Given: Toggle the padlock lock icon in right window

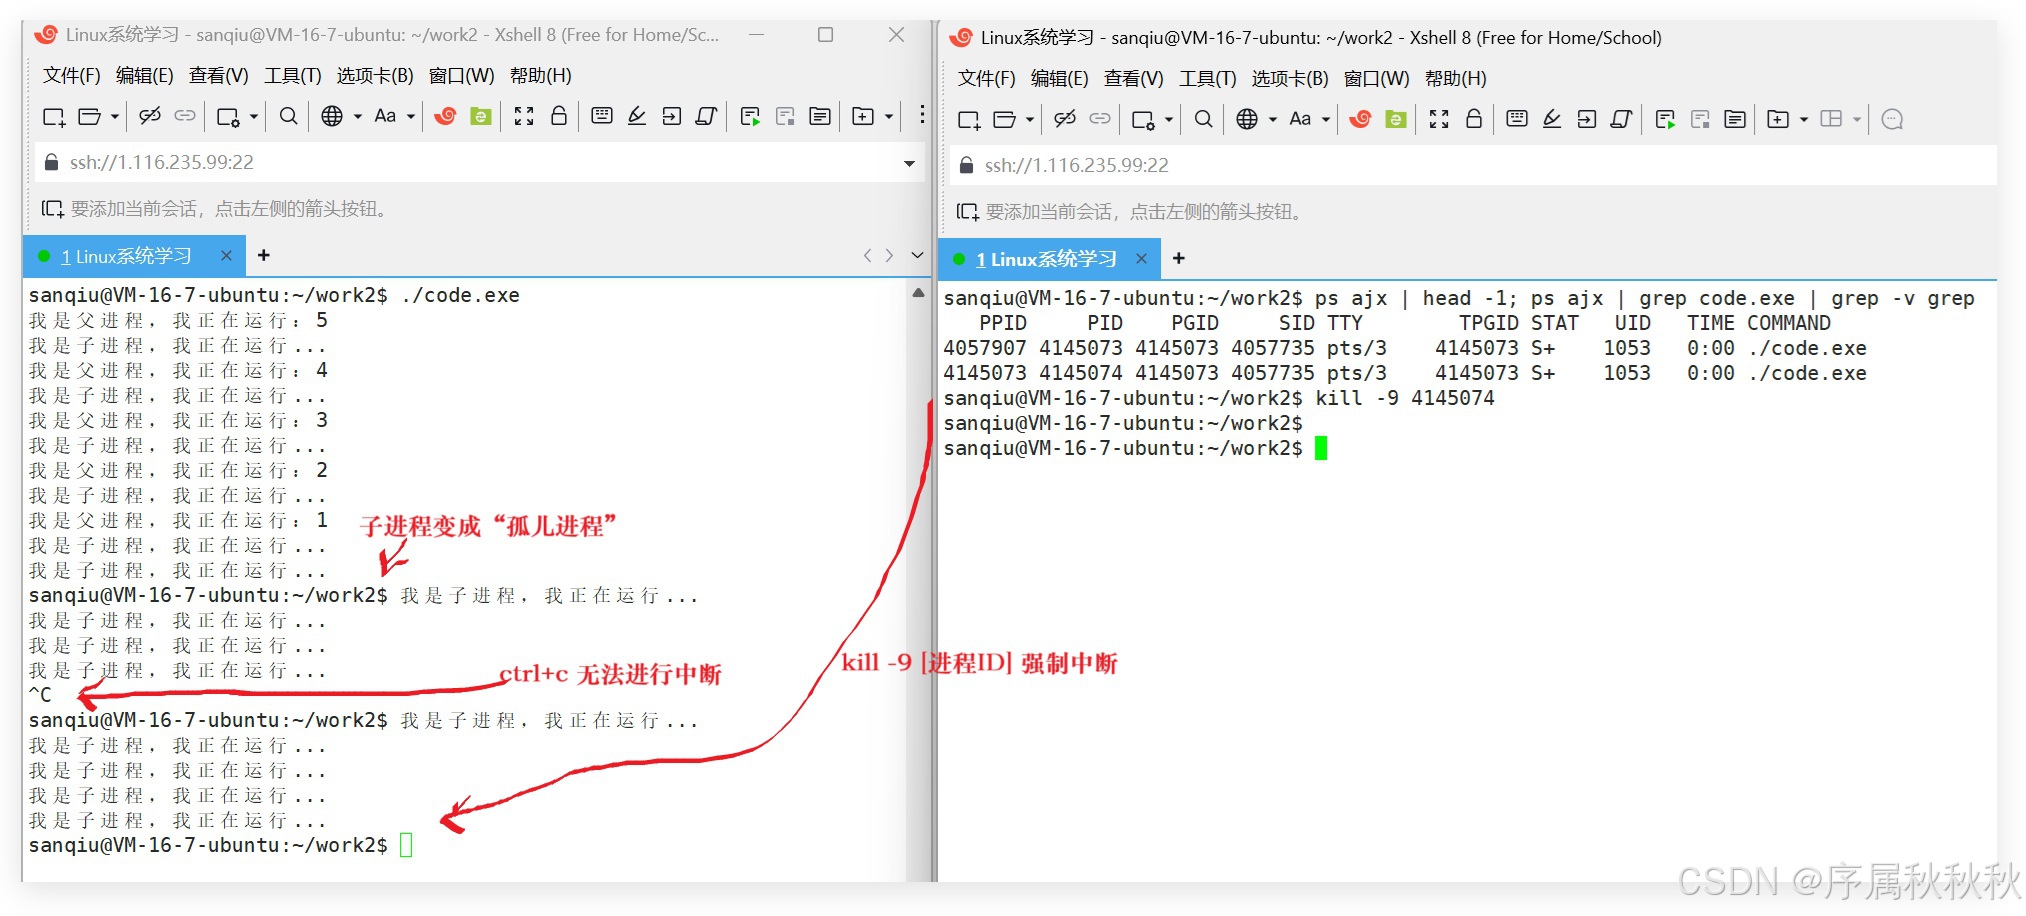Looking at the screenshot, I should pos(1474,119).
